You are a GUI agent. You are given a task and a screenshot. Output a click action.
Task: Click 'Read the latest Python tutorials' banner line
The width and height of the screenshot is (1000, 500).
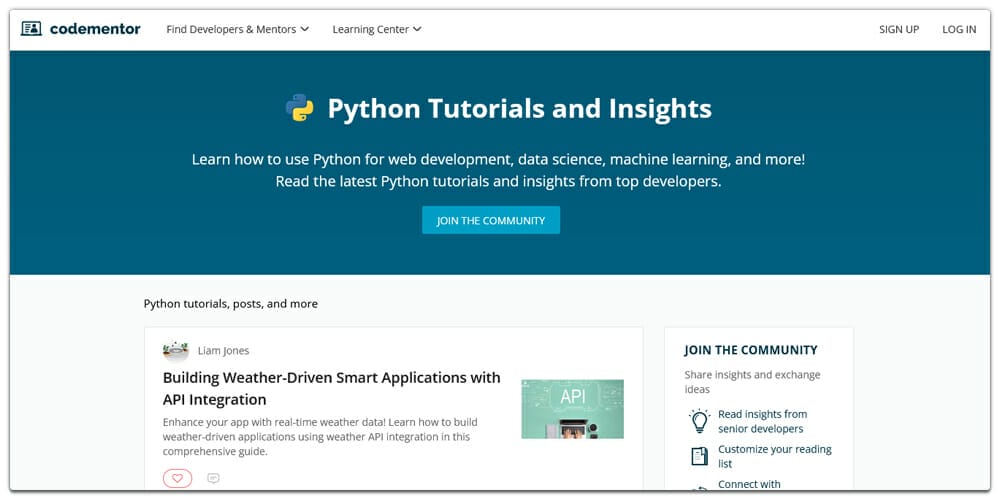click(499, 182)
